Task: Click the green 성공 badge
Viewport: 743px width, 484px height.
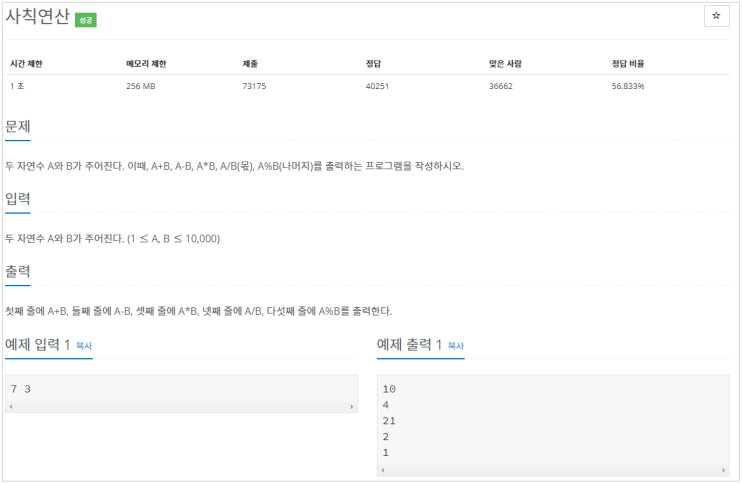Action: tap(86, 20)
